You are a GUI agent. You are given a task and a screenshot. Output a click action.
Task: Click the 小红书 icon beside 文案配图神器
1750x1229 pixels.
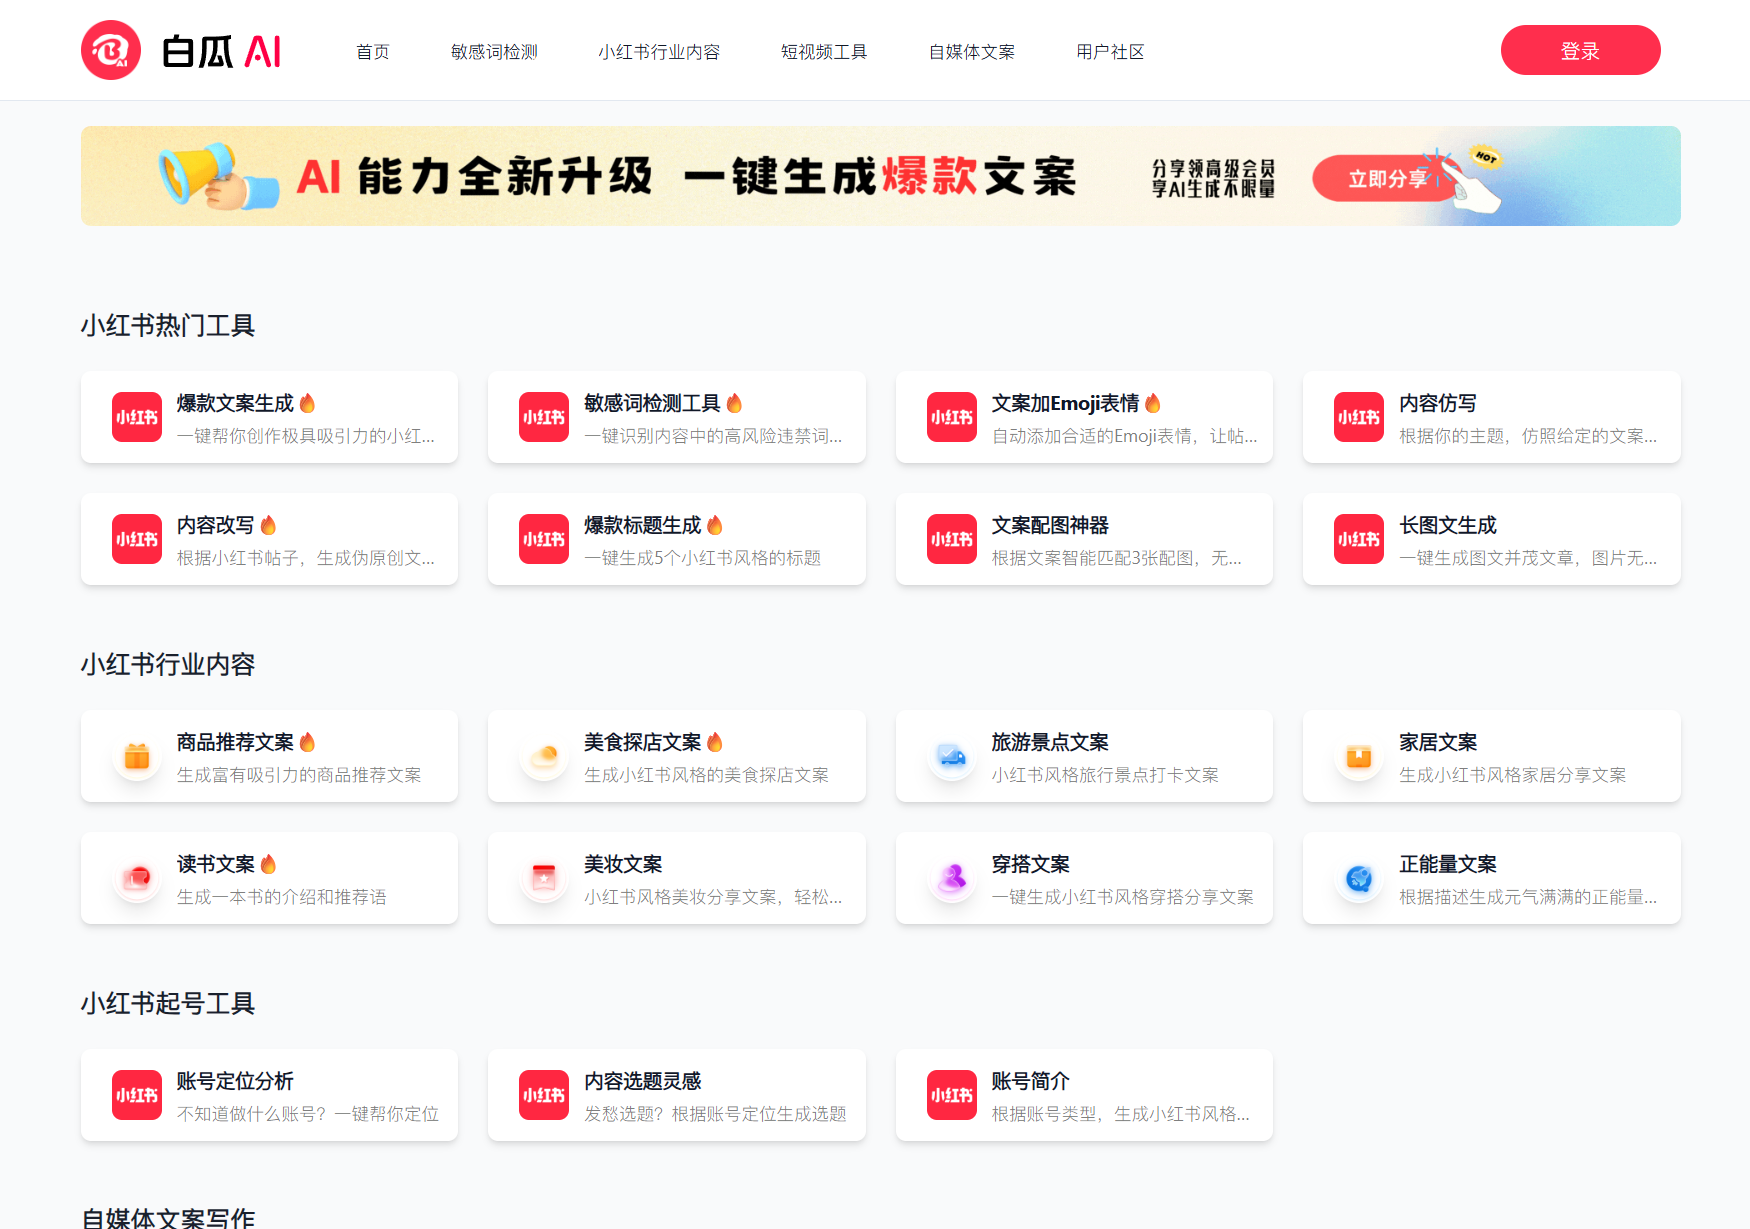pos(952,539)
